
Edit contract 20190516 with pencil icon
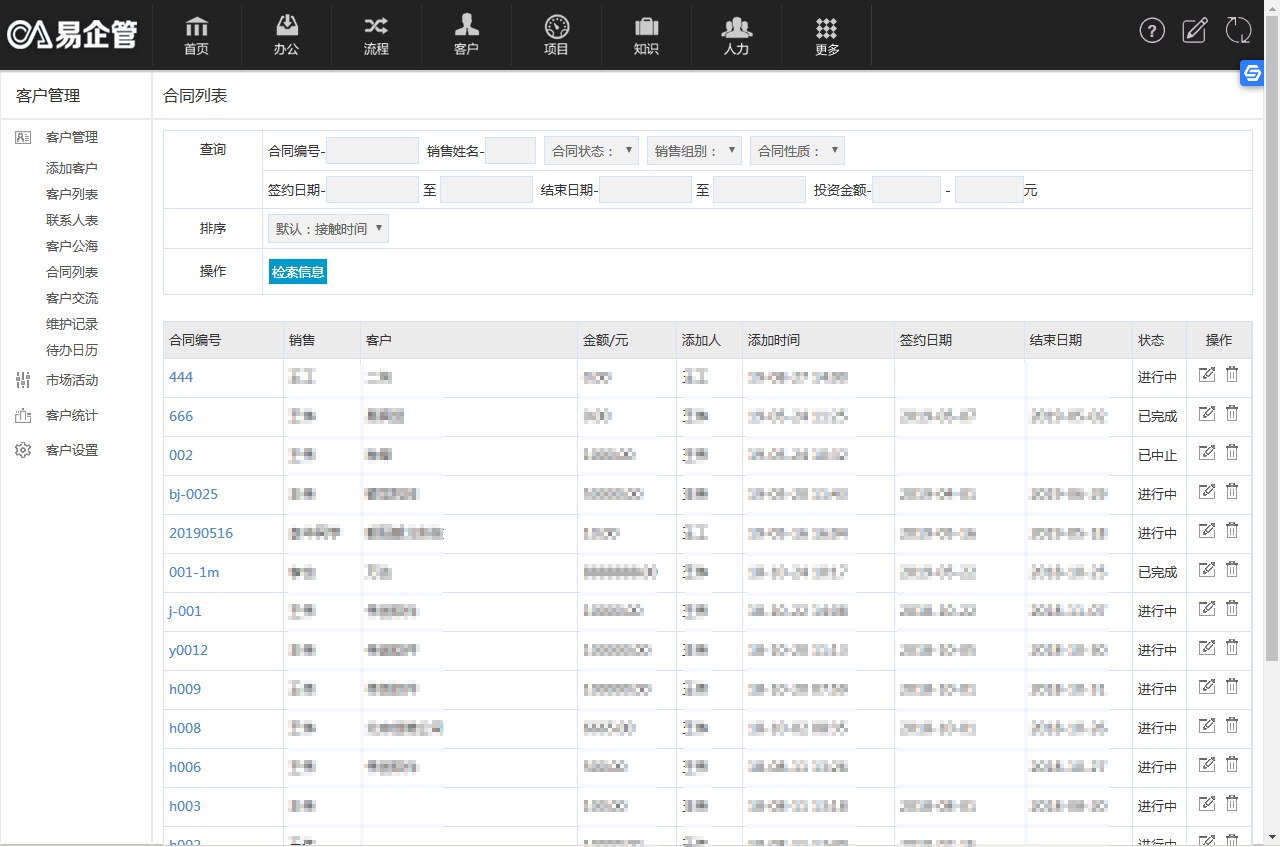pos(1207,530)
